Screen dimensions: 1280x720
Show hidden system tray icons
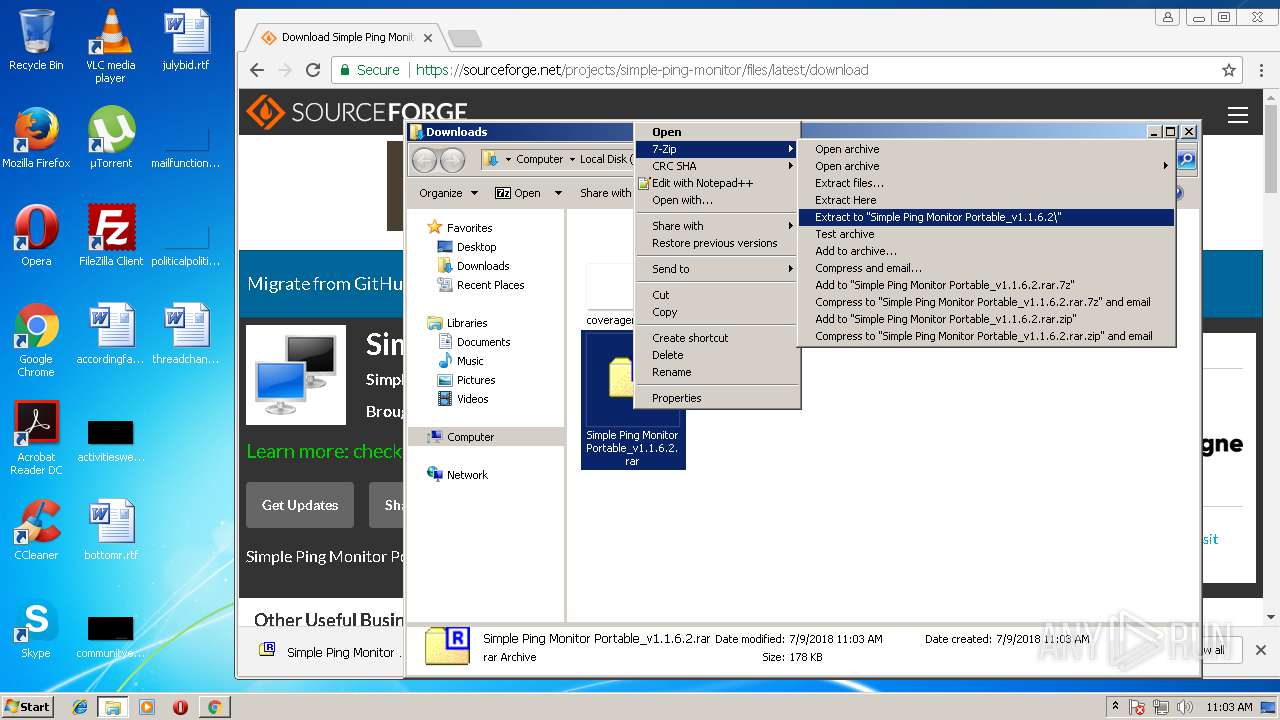click(1116, 707)
